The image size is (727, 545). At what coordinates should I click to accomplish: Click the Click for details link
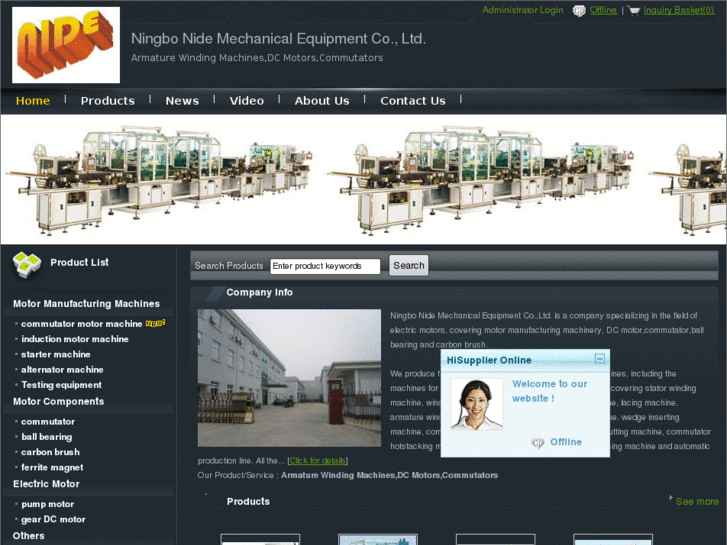click(318, 461)
